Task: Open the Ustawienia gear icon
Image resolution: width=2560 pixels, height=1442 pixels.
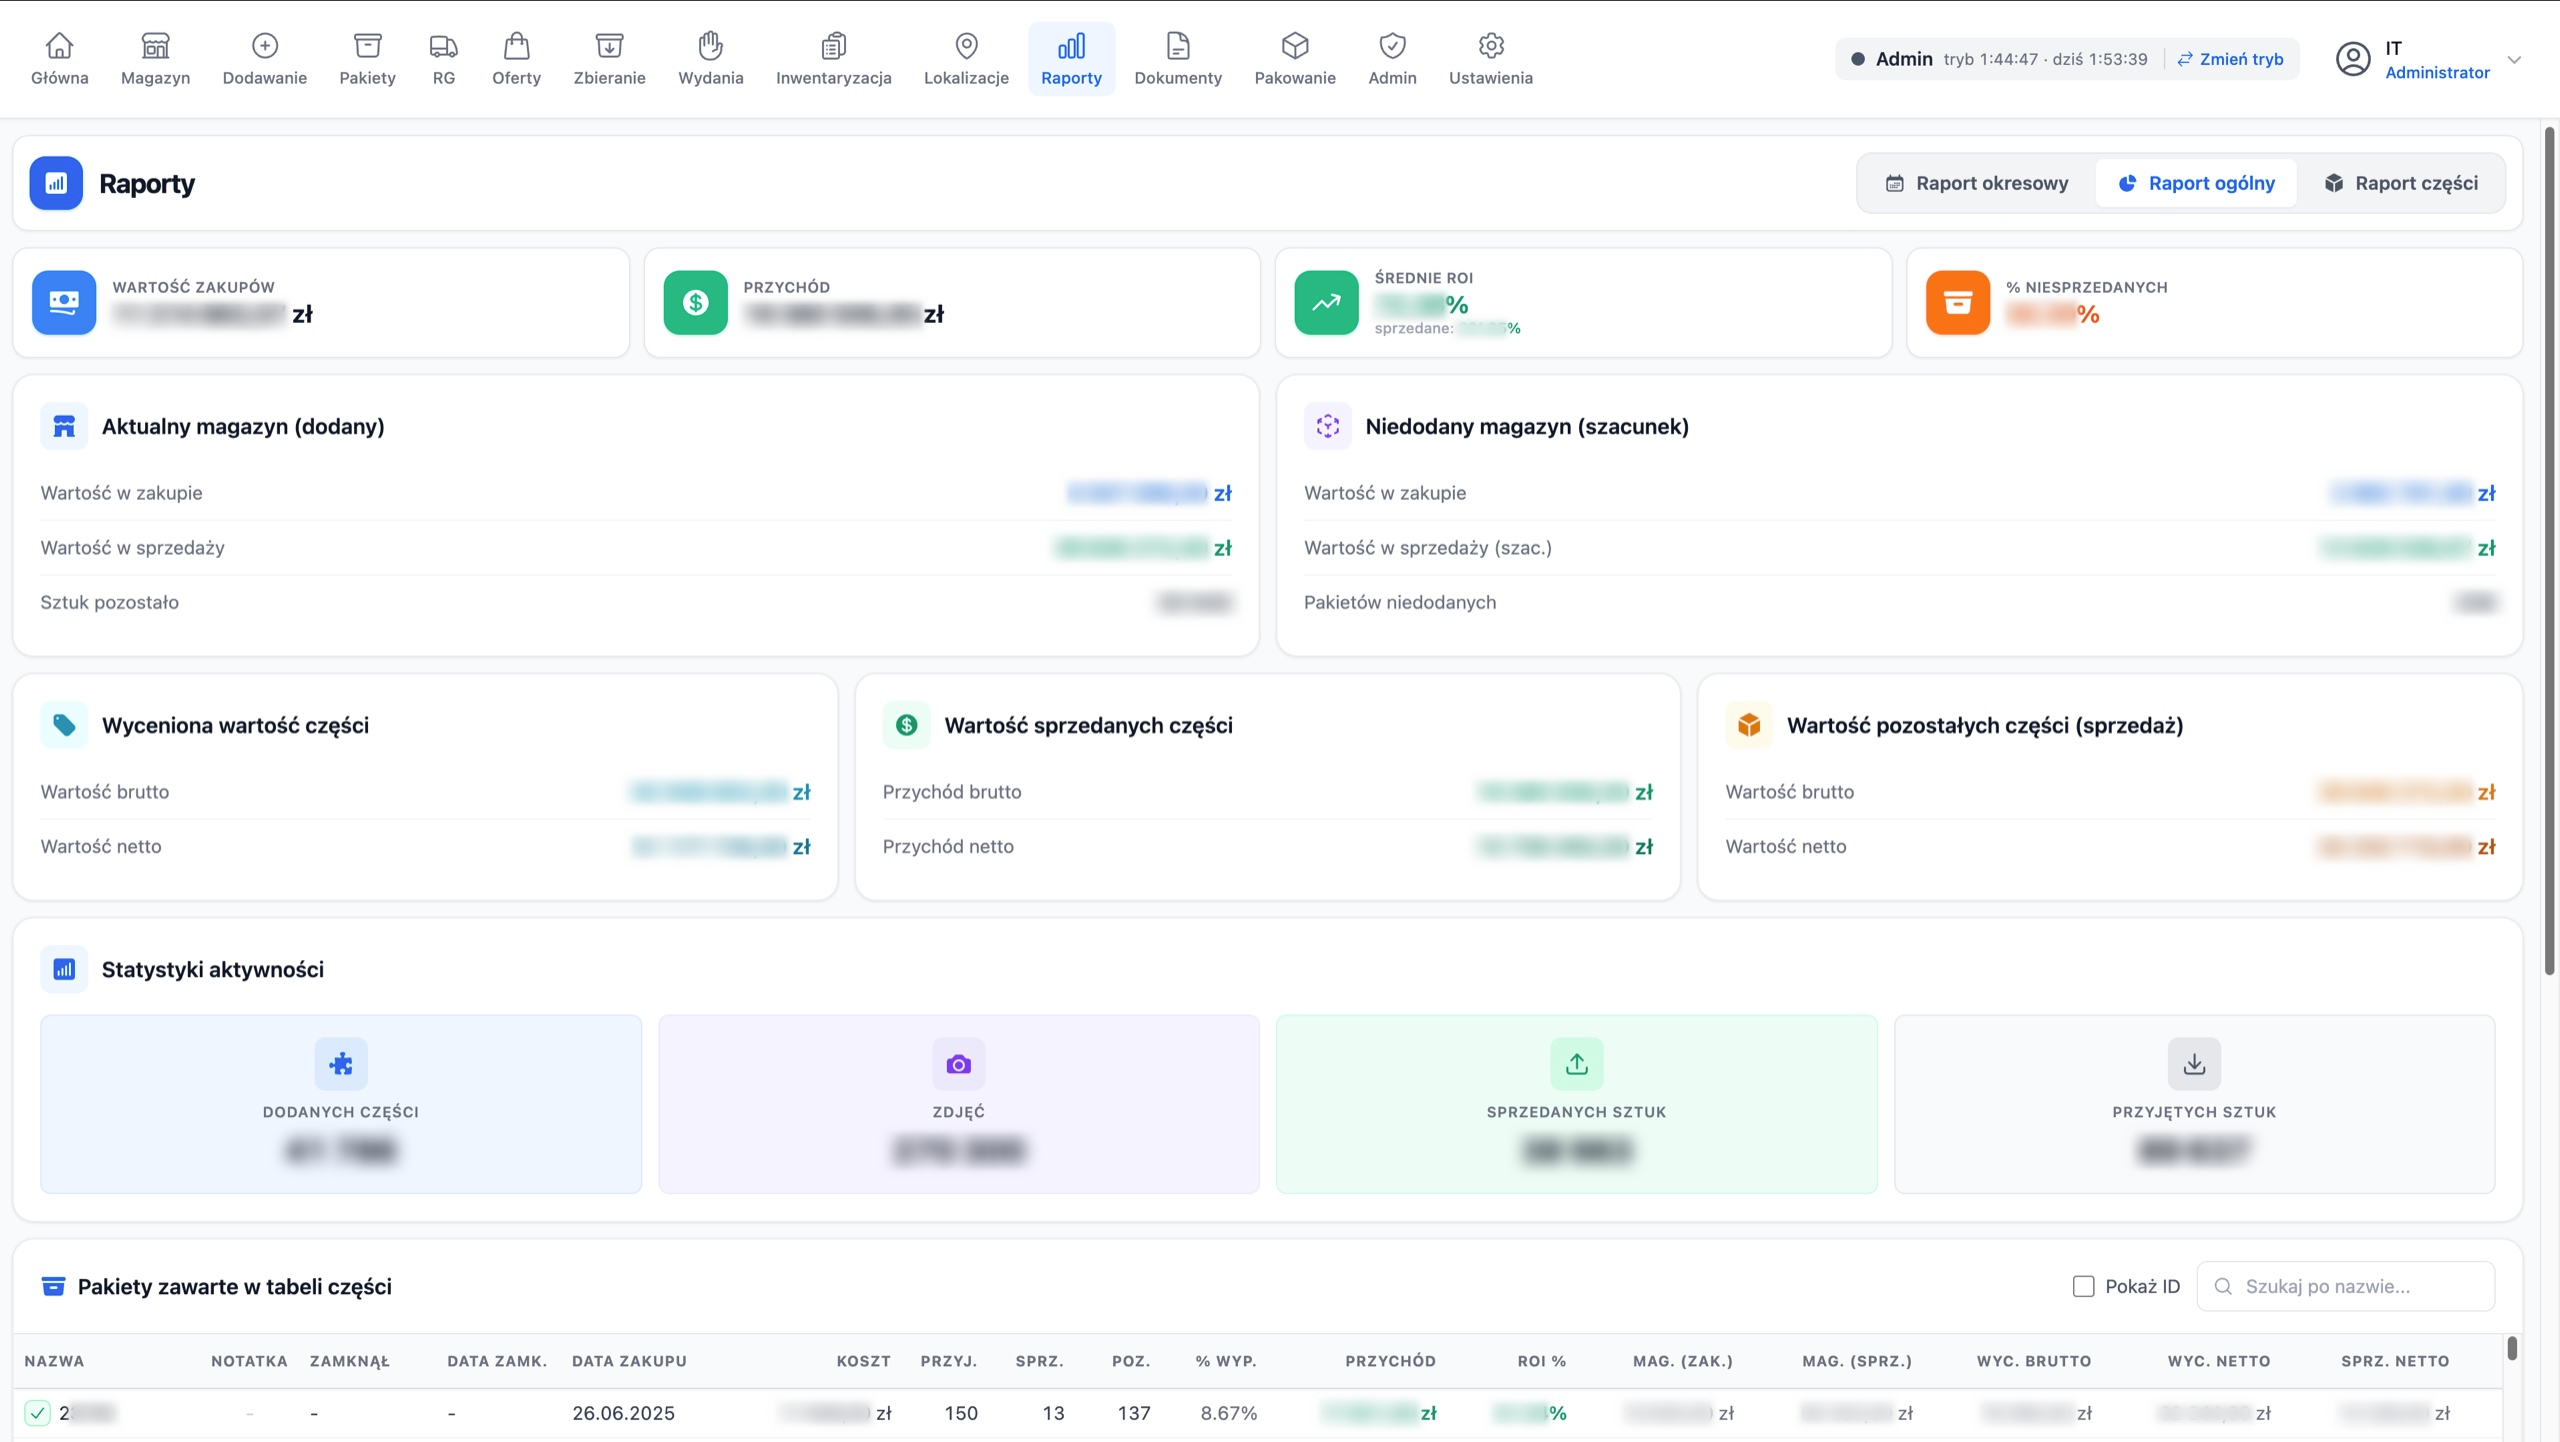Action: point(1491,46)
